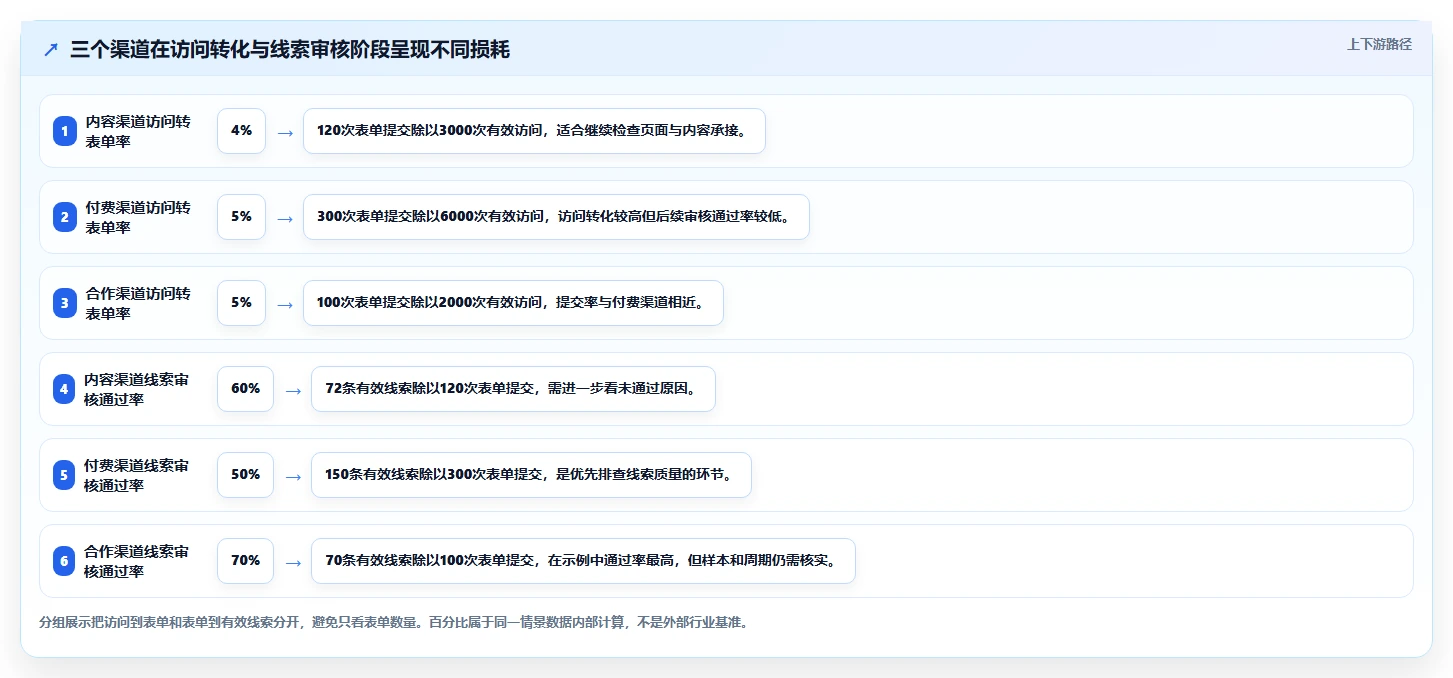The width and height of the screenshot is (1453, 678).
Task: Click the trend arrow icon beside the title
Action: (51, 50)
